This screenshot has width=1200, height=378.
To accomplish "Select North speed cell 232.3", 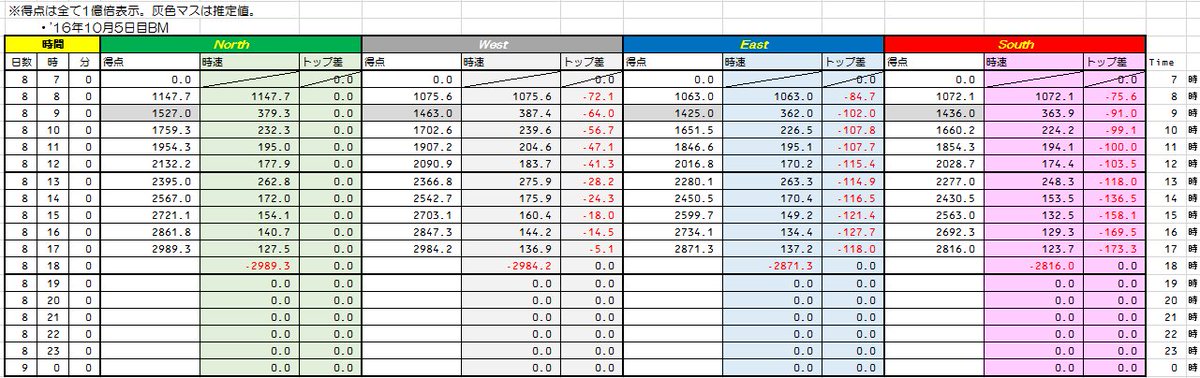I will point(249,130).
